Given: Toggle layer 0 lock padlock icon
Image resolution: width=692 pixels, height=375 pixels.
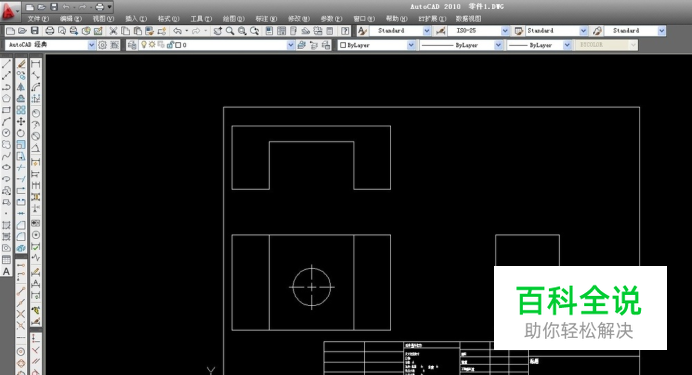Looking at the screenshot, I should (170, 45).
